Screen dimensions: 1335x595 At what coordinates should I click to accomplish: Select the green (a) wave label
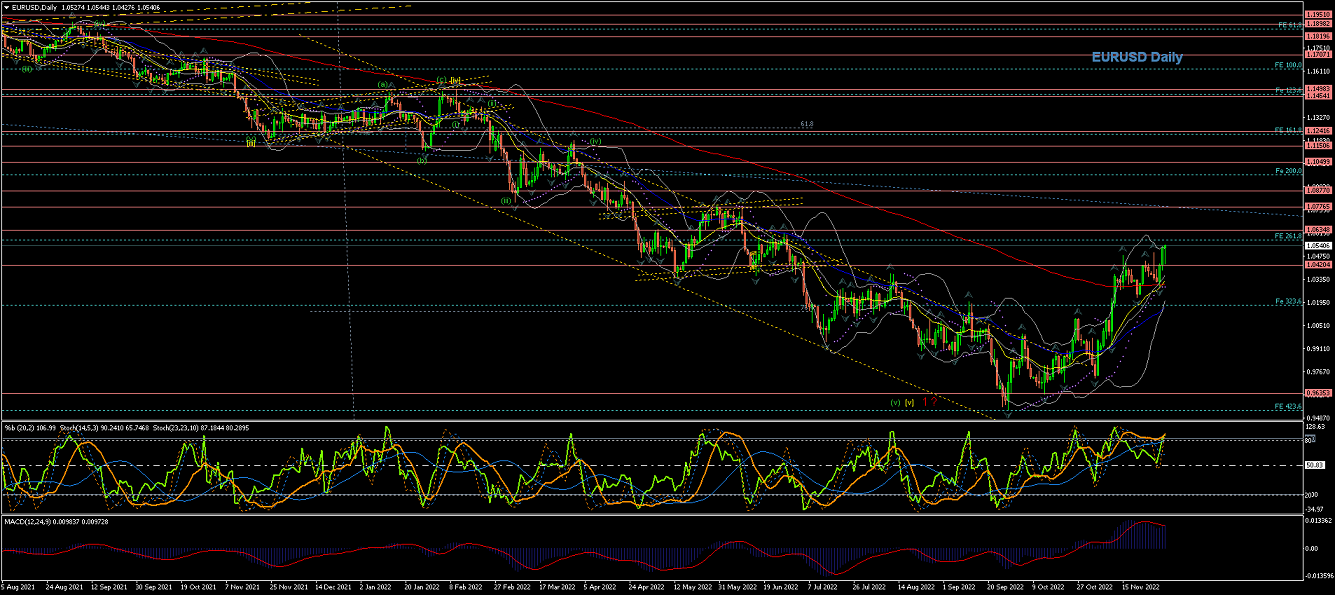pyautogui.click(x=383, y=85)
